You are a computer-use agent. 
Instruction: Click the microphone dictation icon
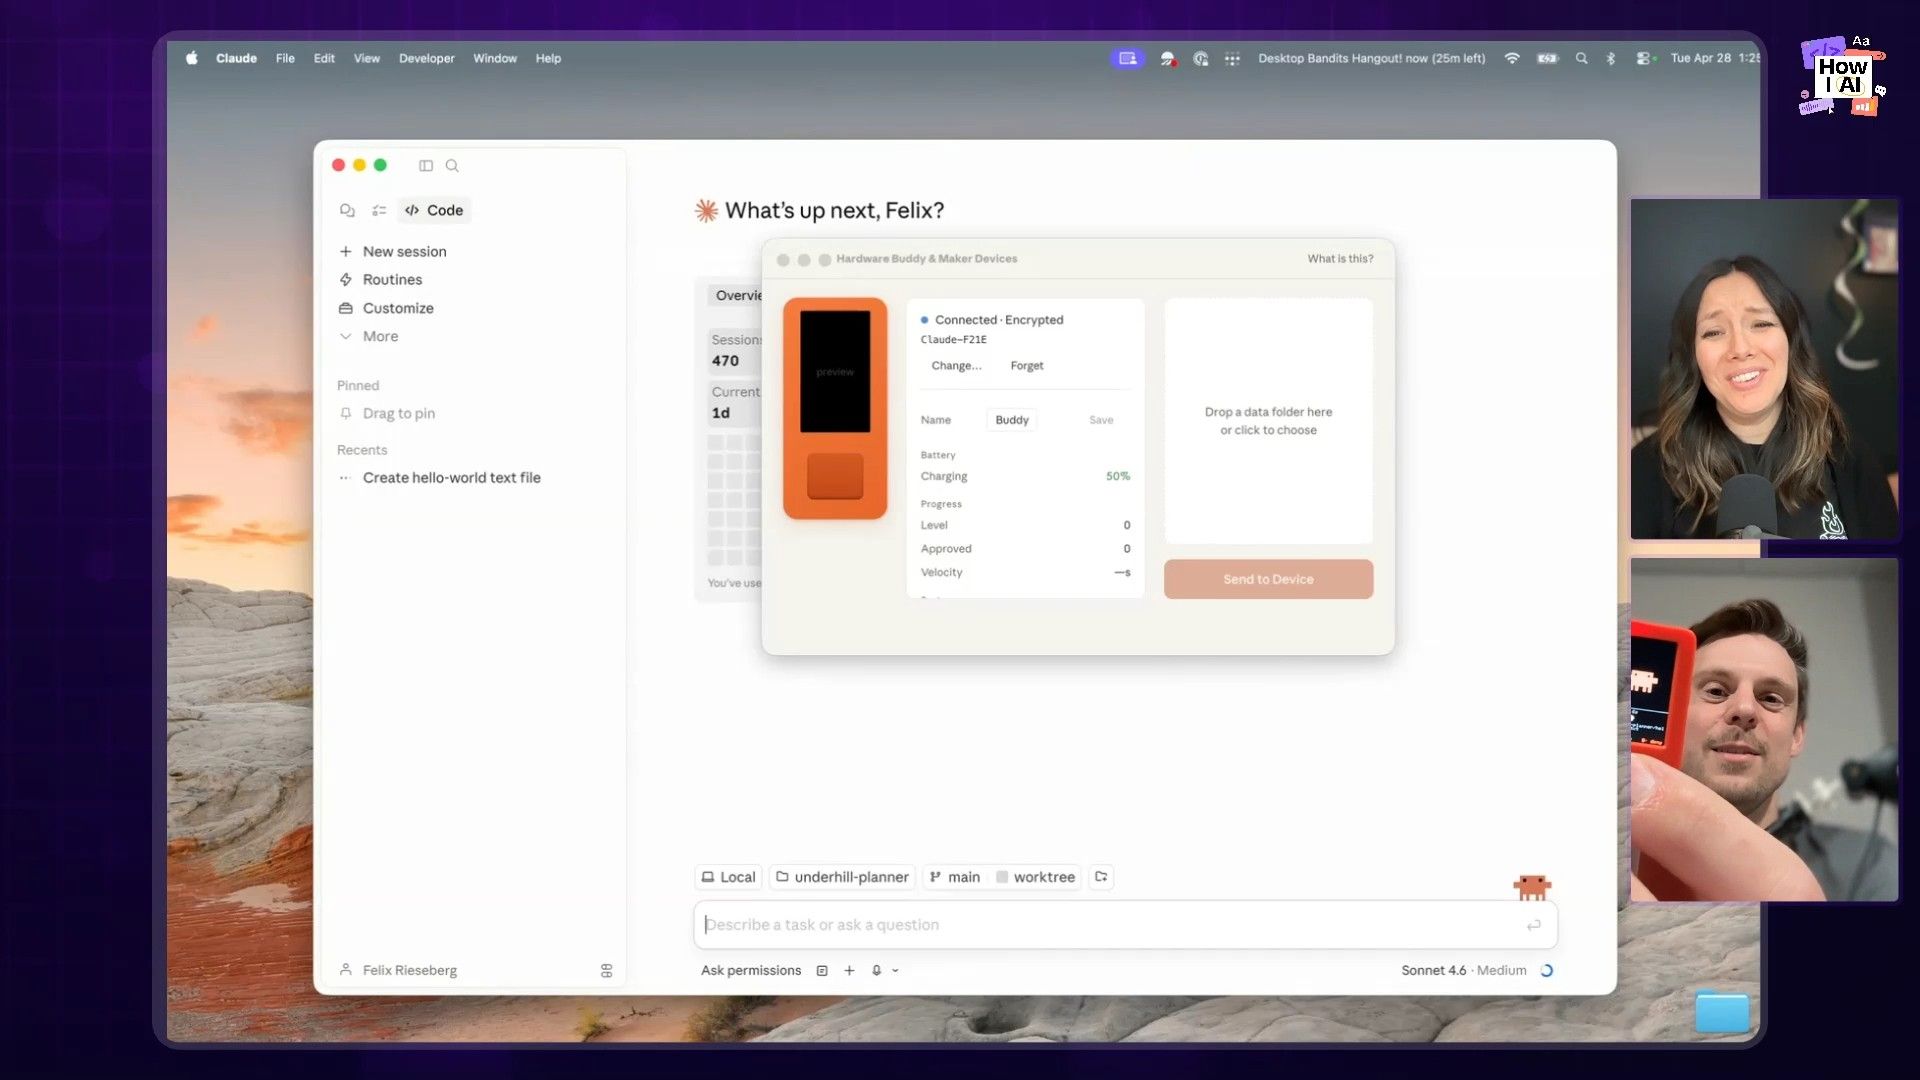click(x=876, y=971)
